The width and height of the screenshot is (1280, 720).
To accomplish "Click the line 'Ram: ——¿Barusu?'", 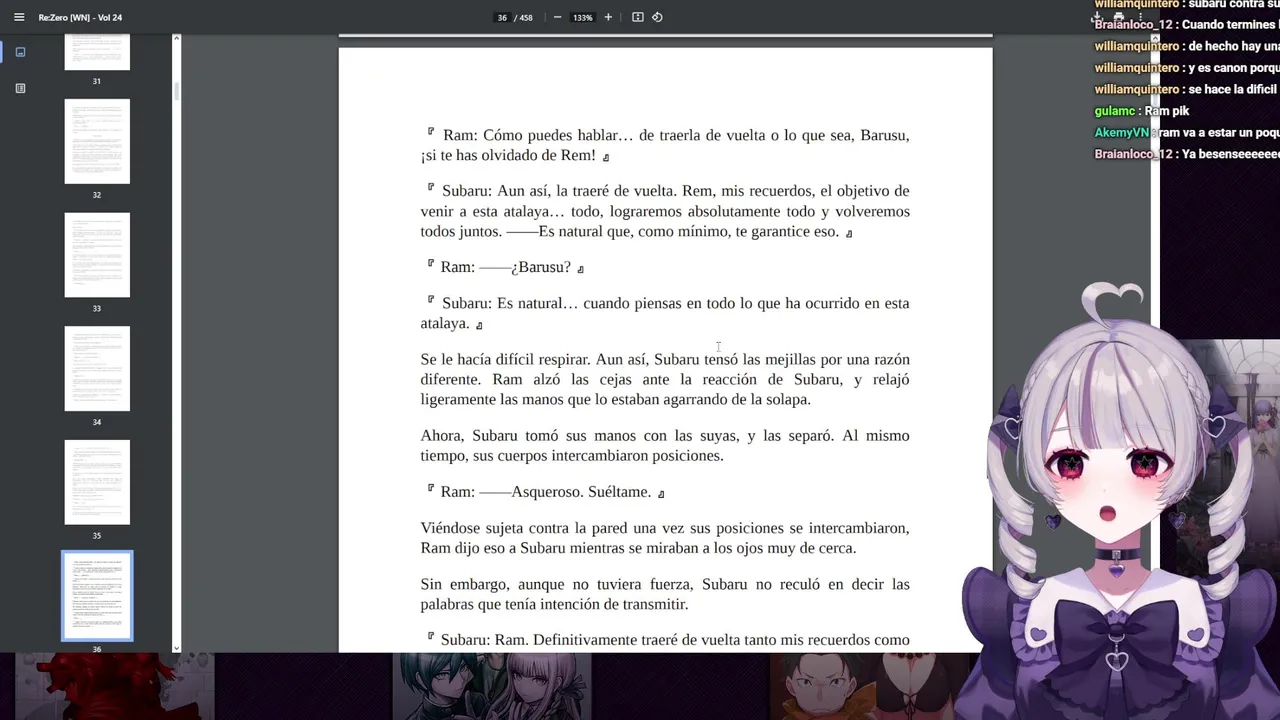I will coord(505,267).
